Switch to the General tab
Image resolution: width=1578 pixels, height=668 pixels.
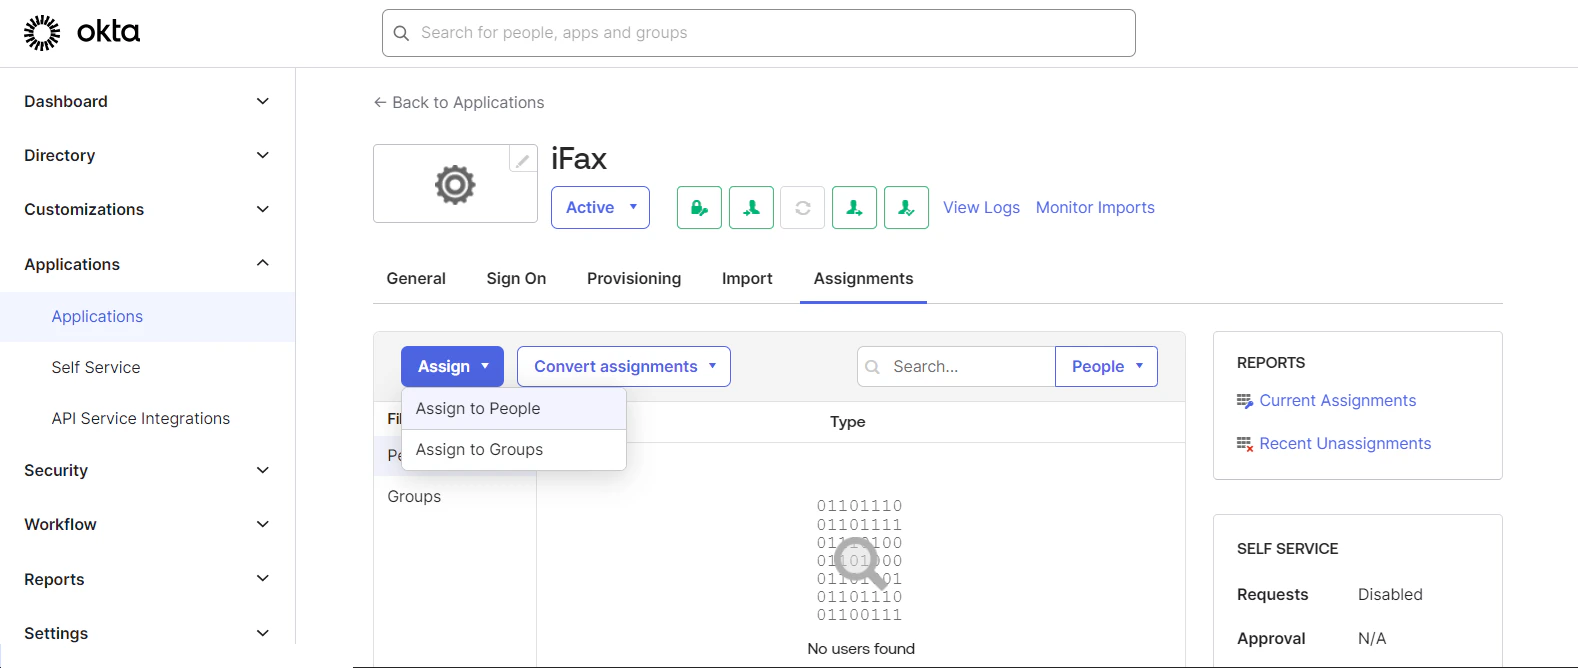pyautogui.click(x=416, y=279)
